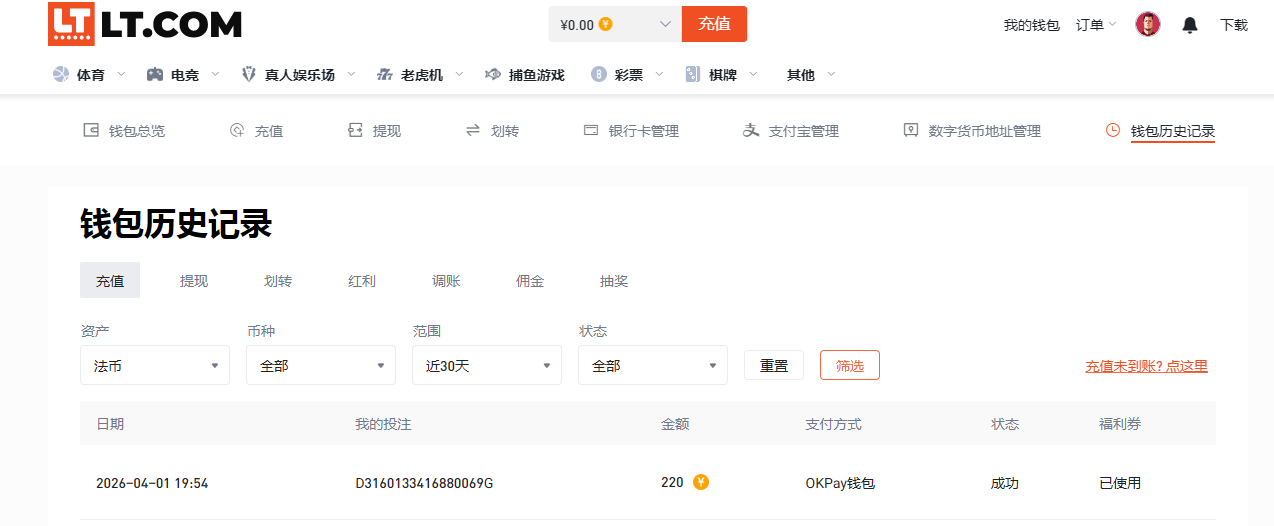Switch to the 划转 history tab
Screen dimensions: 1274x526
tap(278, 281)
